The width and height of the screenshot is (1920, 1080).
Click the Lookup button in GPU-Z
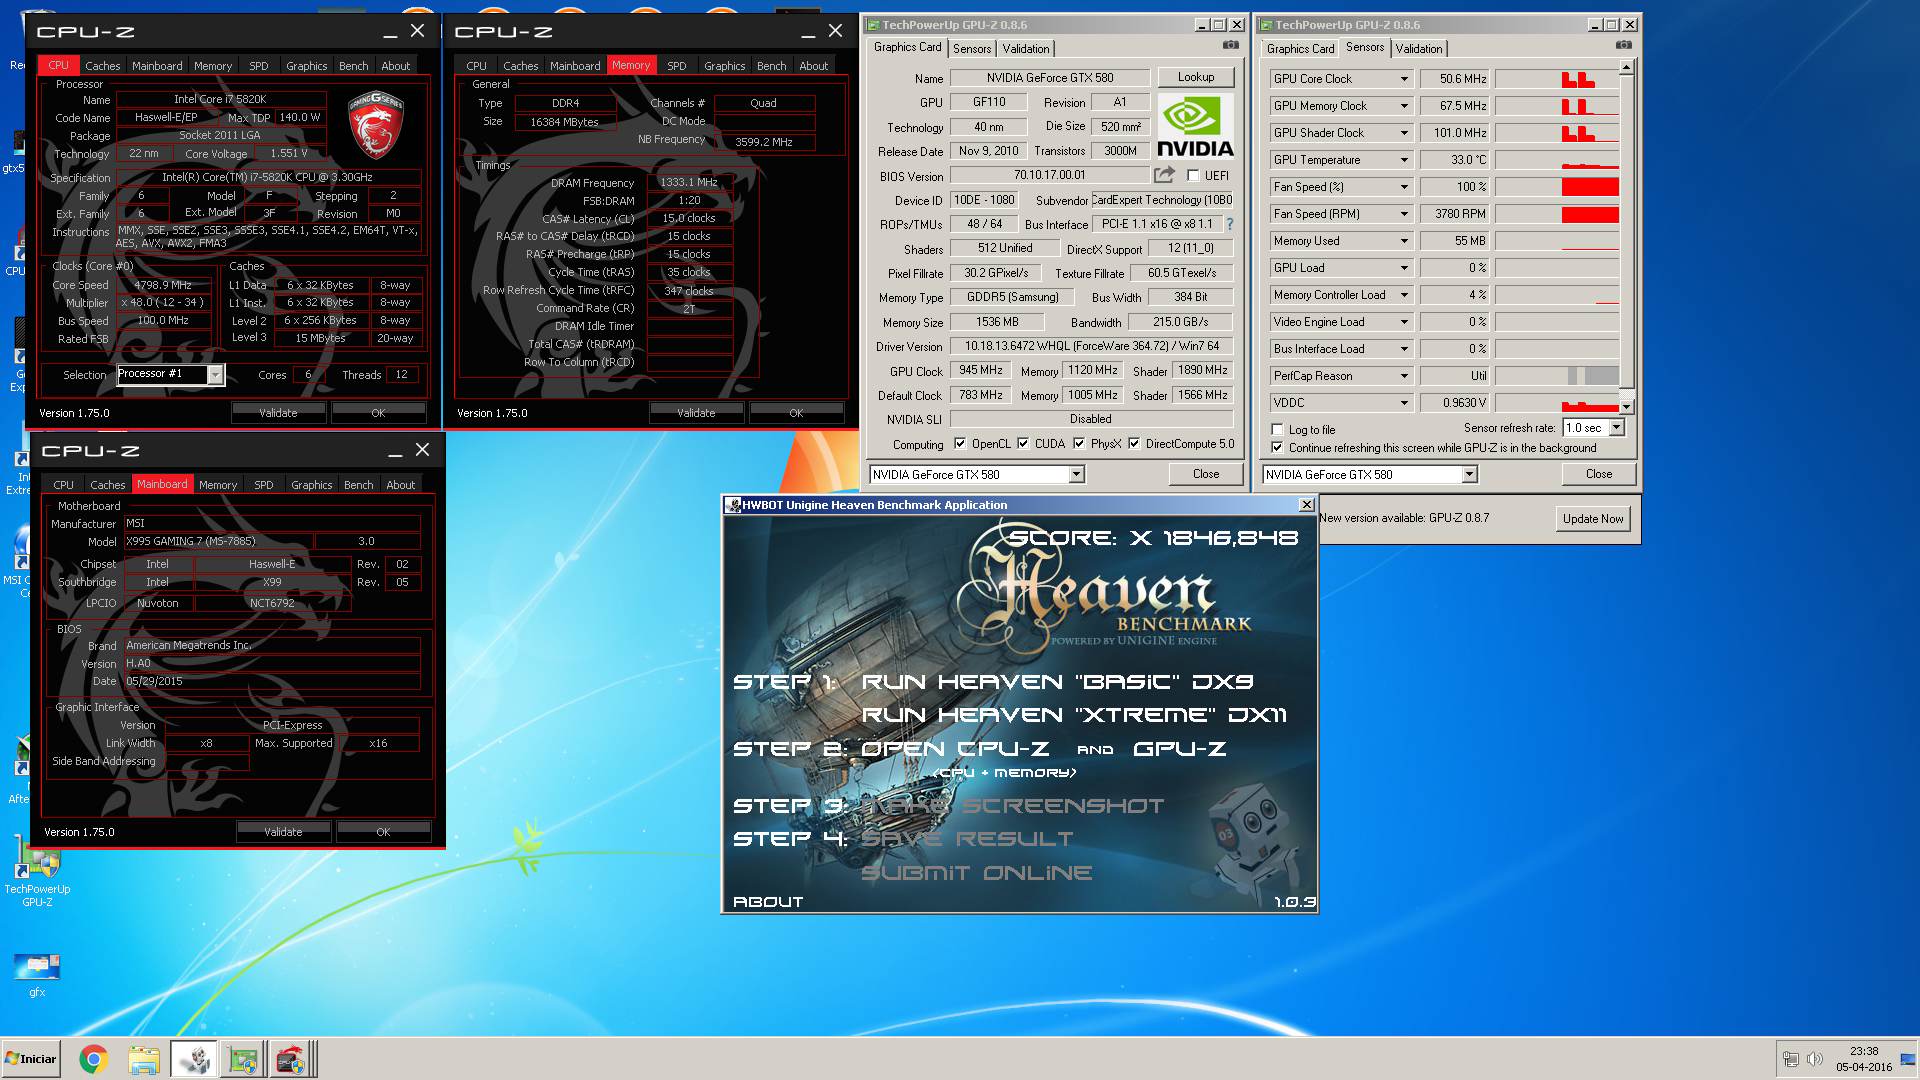(1196, 77)
